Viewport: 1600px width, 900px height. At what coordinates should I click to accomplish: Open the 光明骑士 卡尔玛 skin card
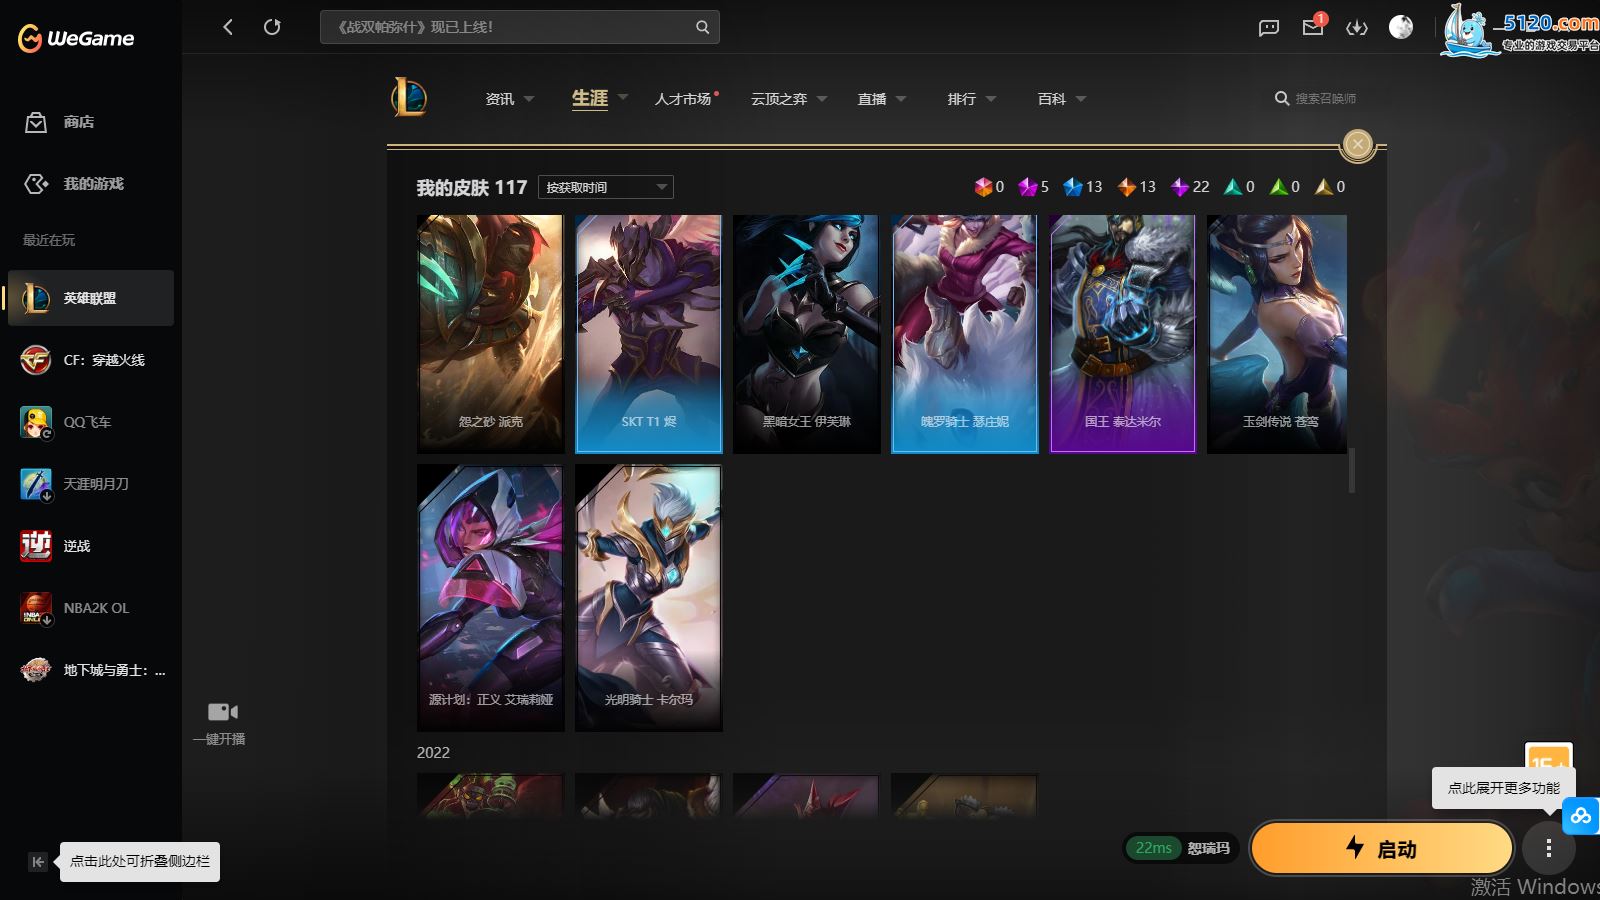(649, 598)
